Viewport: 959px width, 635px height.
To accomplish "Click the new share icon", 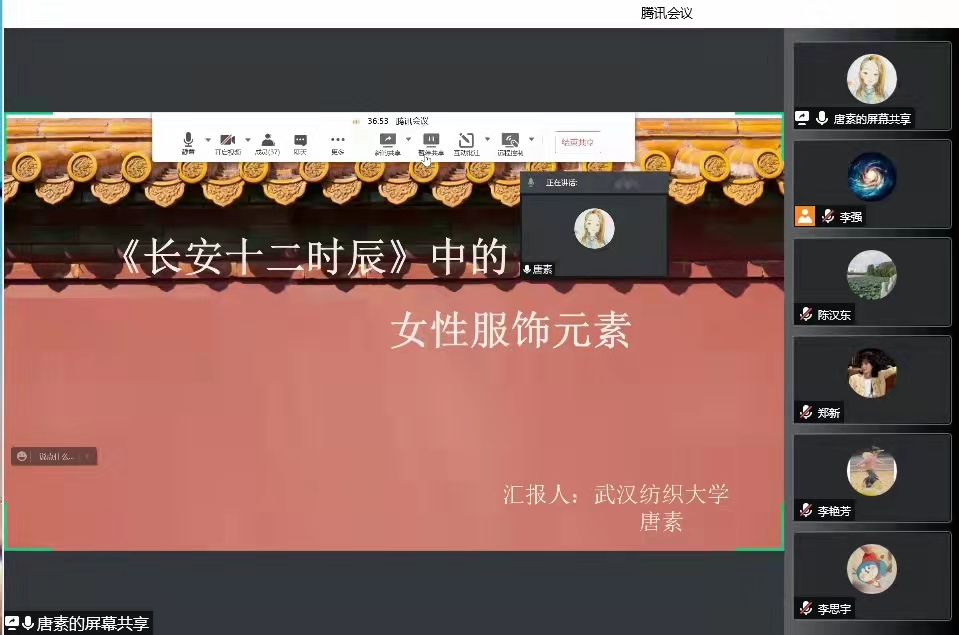I will click(x=387, y=142).
